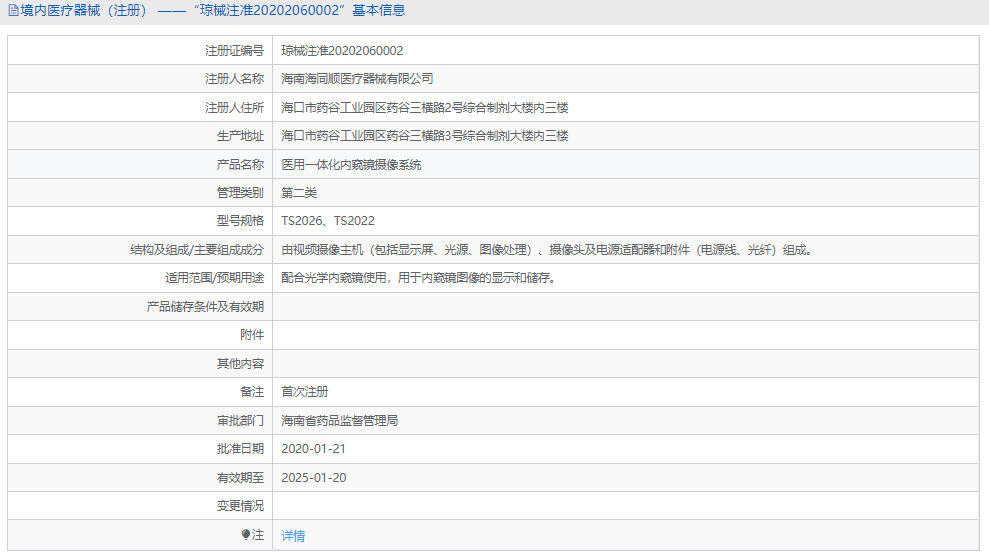Click the 生产地址 address value

pyautogui.click(x=424, y=136)
